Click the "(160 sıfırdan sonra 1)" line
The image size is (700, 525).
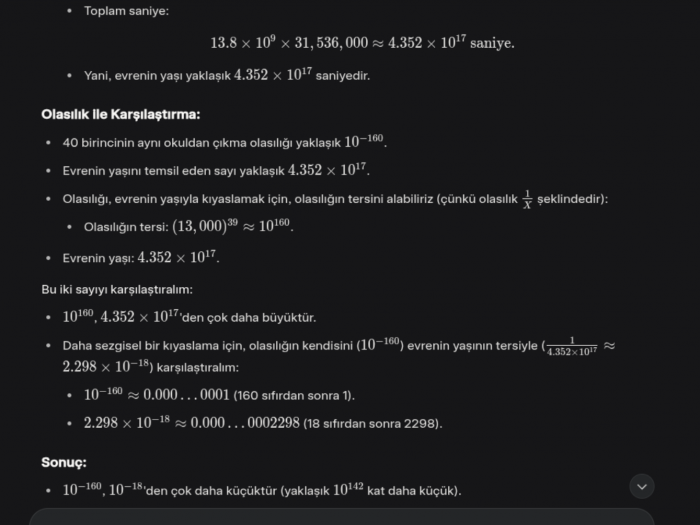219,395
